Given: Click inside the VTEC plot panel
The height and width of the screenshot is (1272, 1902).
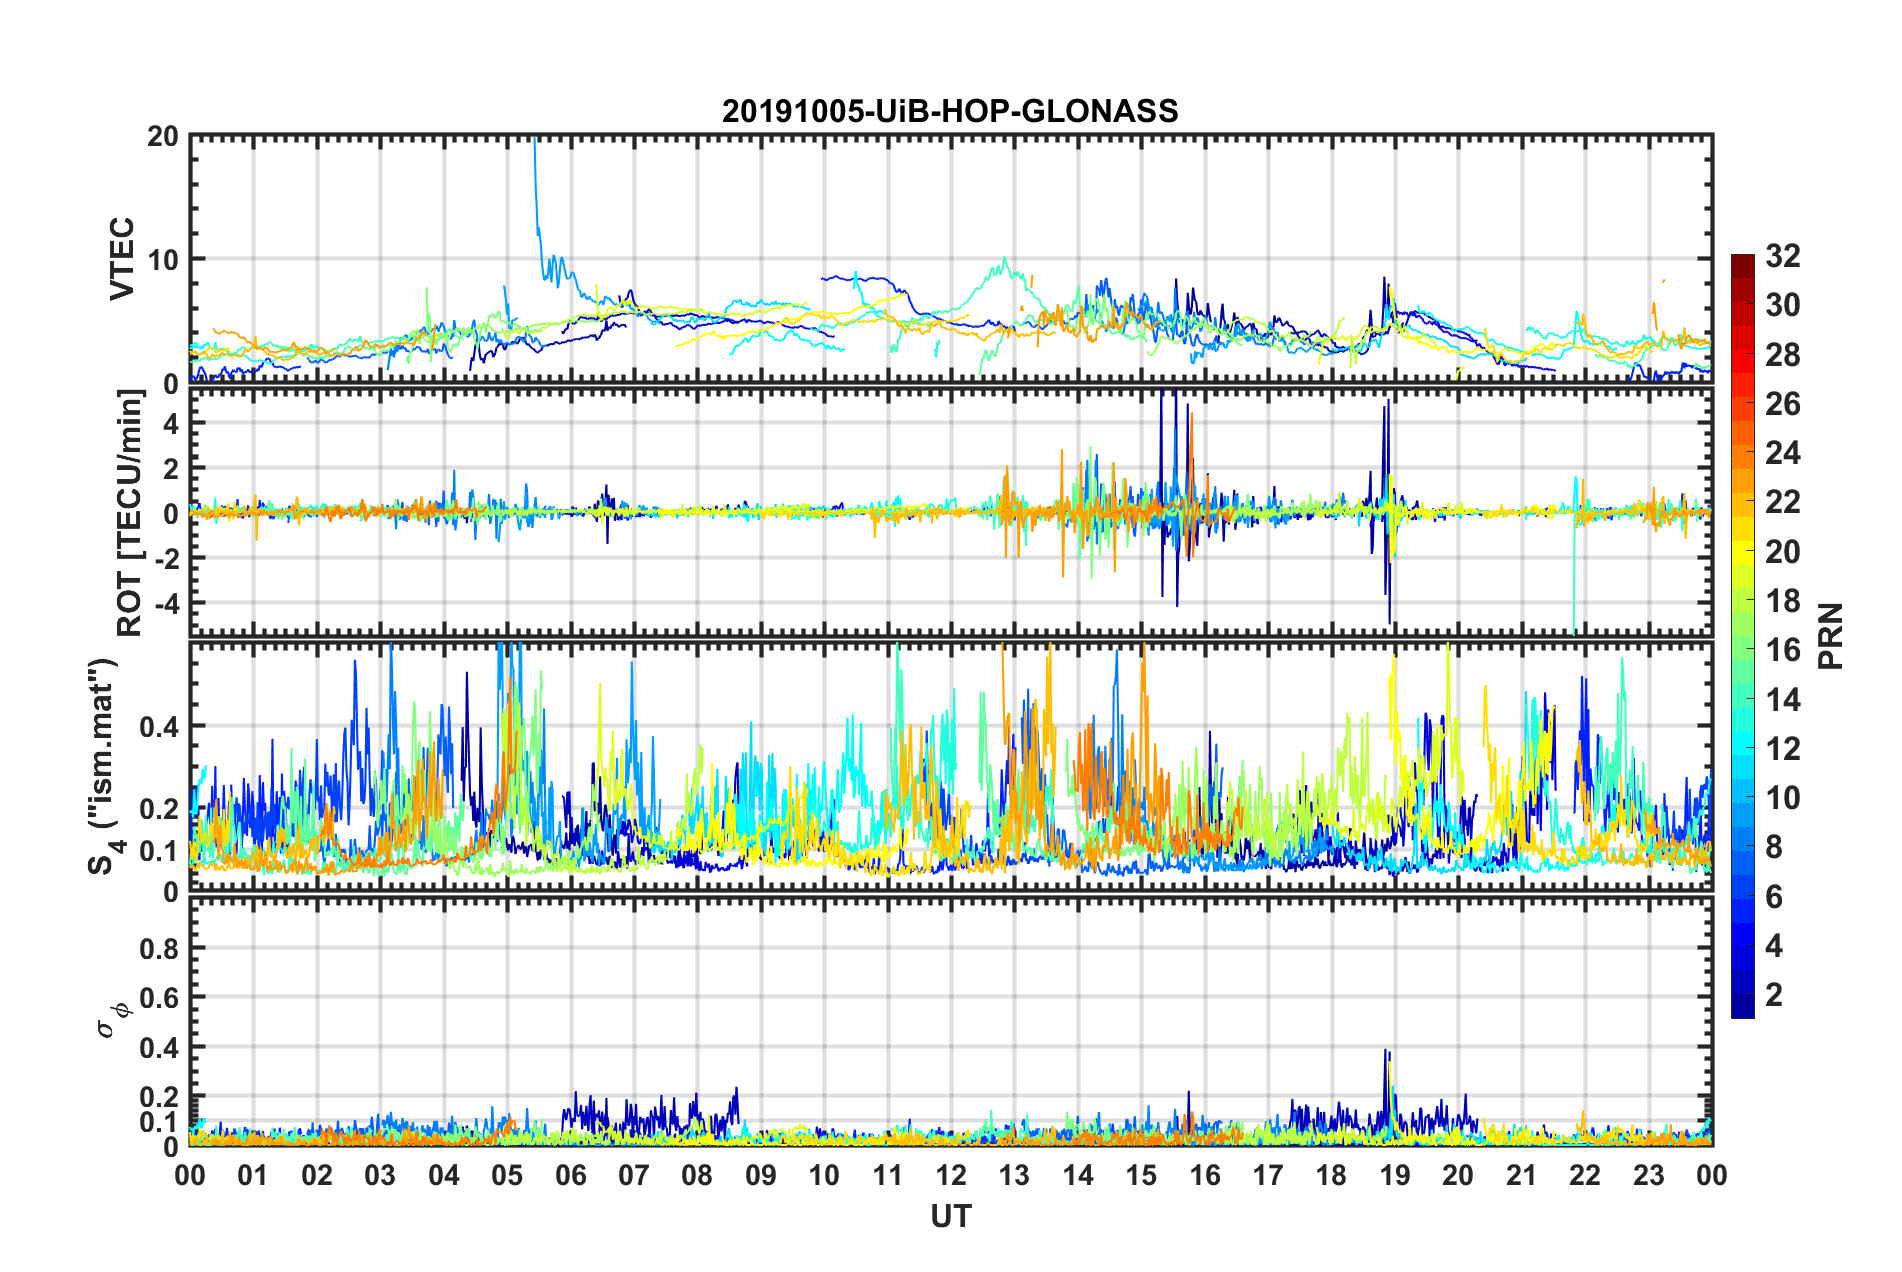Looking at the screenshot, I should coord(951,259).
